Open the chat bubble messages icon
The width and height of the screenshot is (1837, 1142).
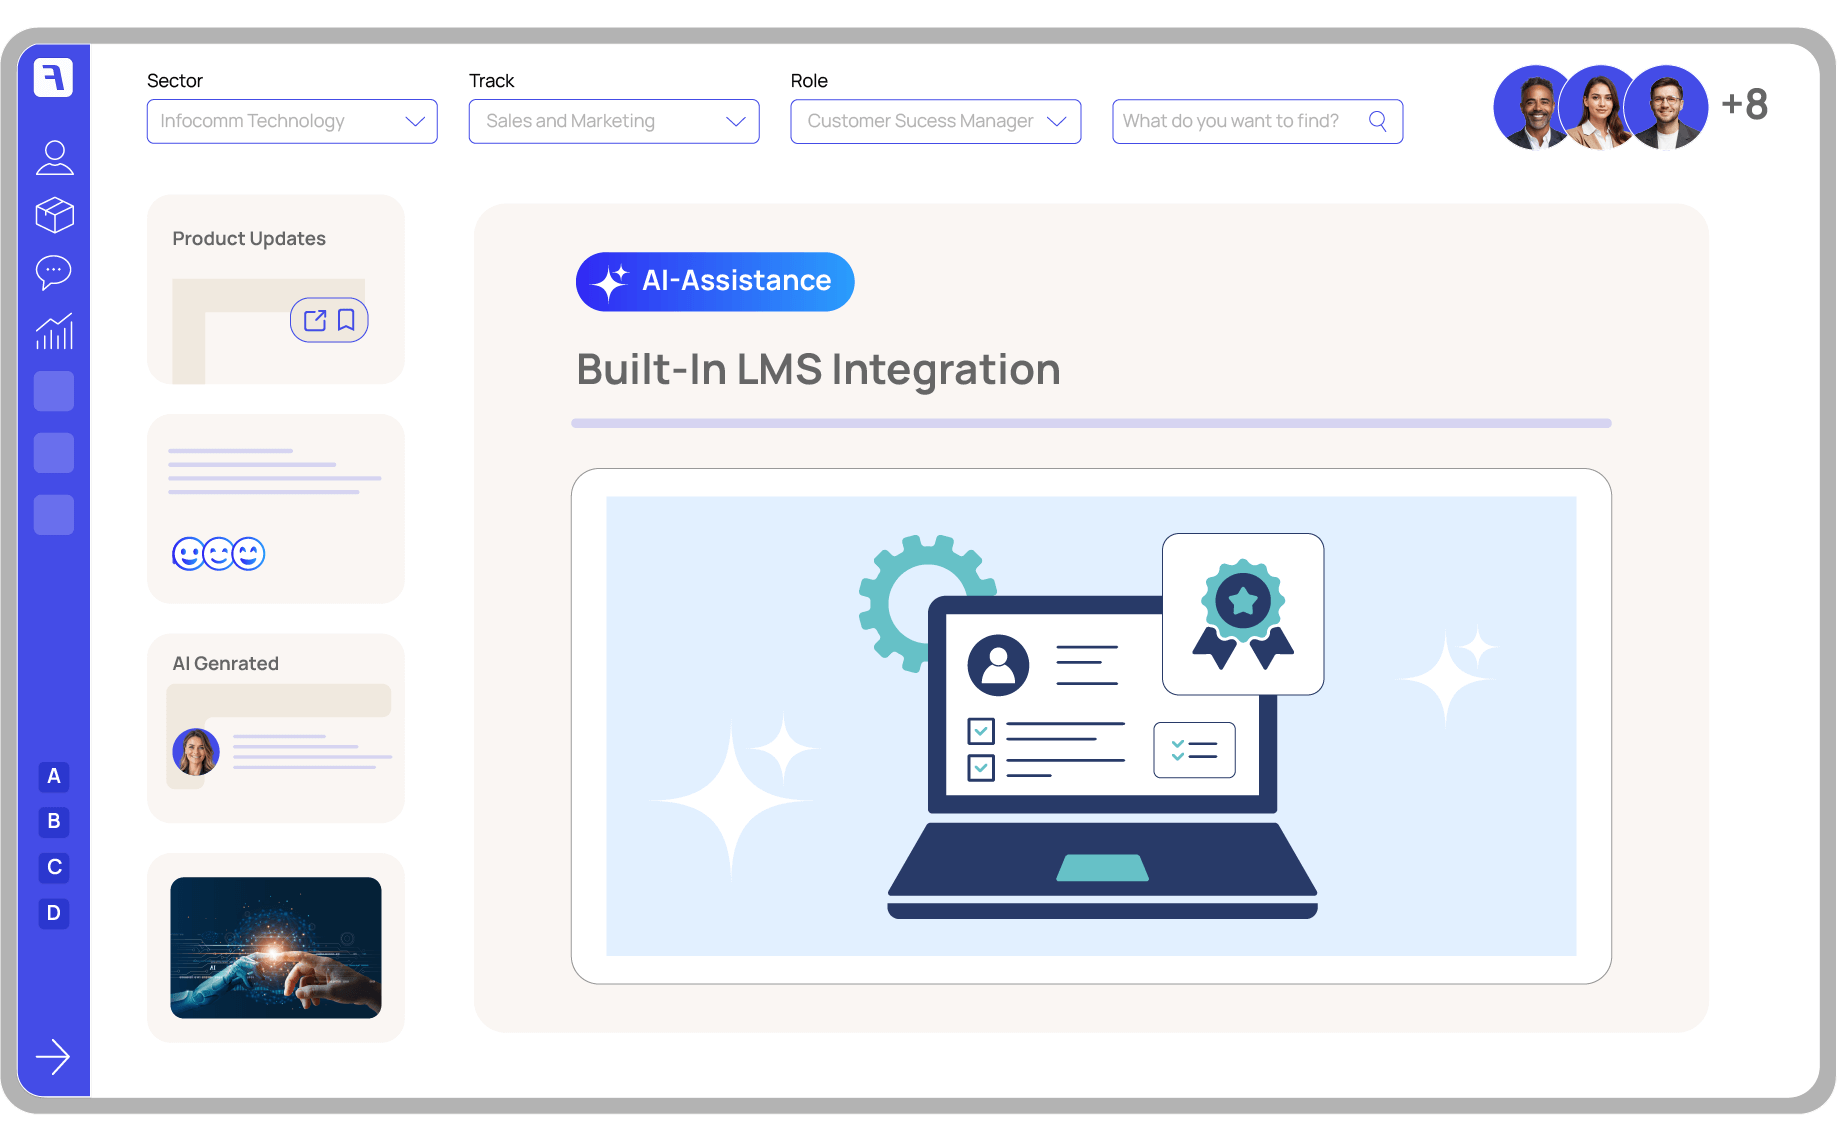click(54, 272)
